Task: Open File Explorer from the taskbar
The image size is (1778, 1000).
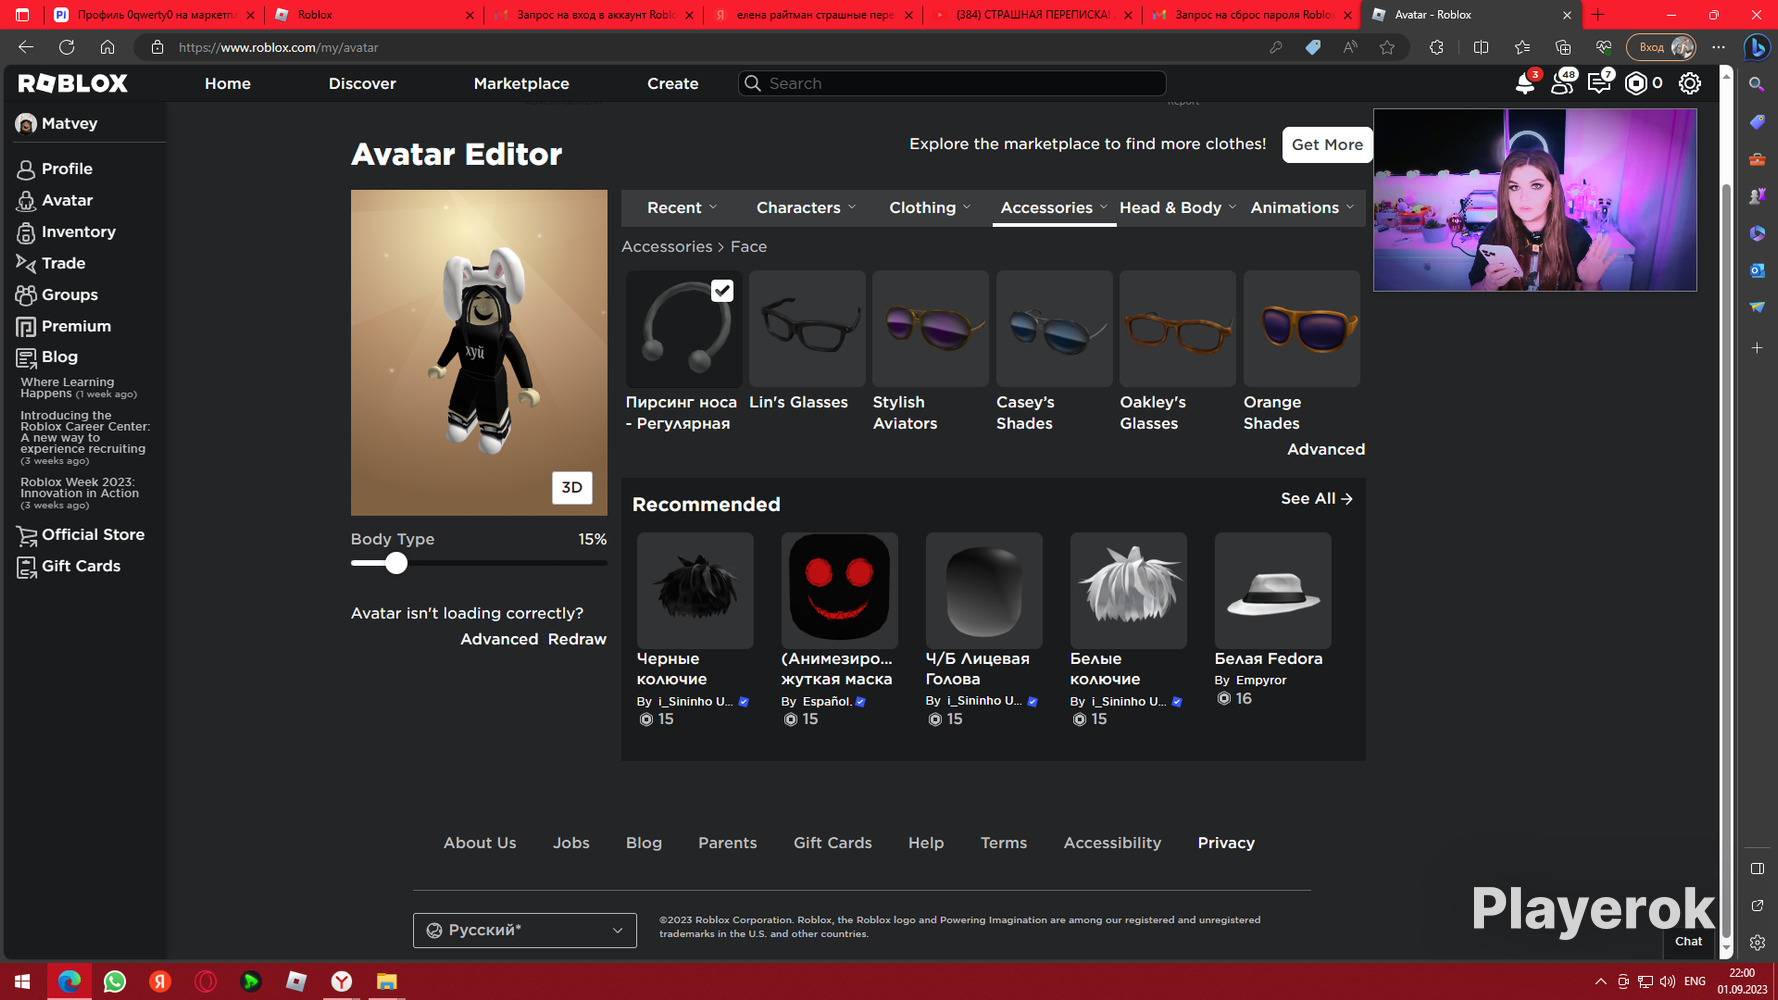Action: (387, 981)
